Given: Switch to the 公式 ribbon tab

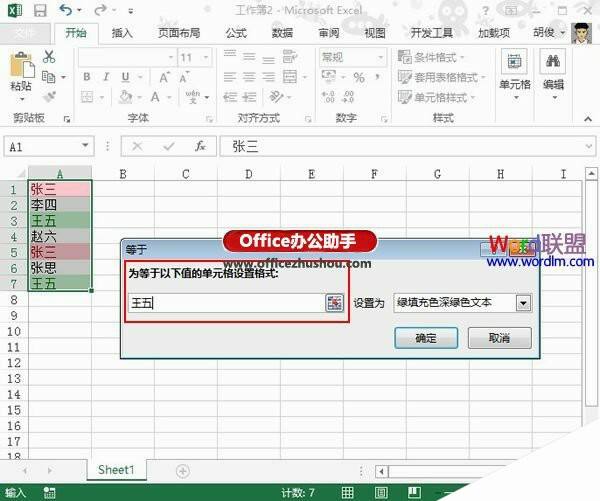Looking at the screenshot, I should tap(236, 33).
